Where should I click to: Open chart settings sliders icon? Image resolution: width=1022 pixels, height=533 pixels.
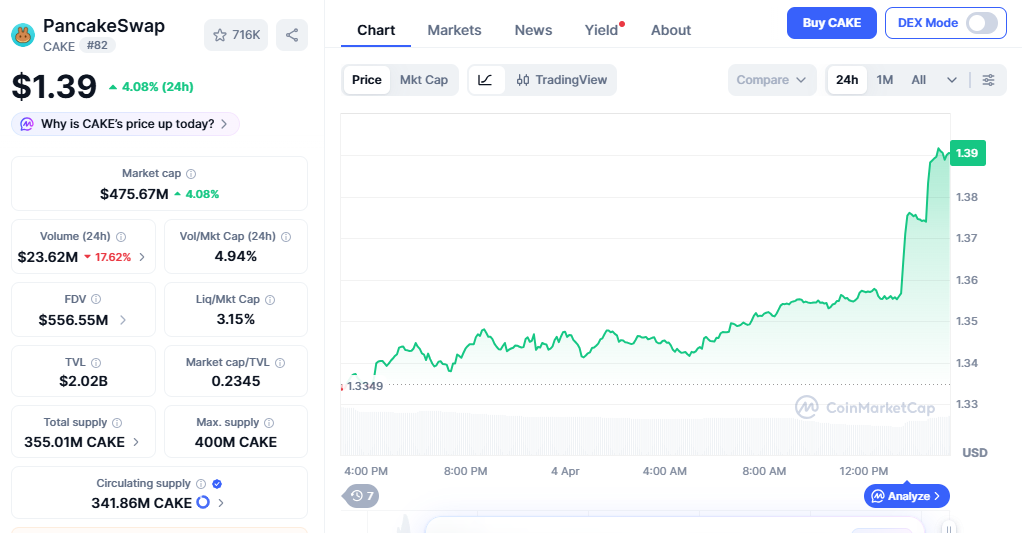click(x=988, y=80)
